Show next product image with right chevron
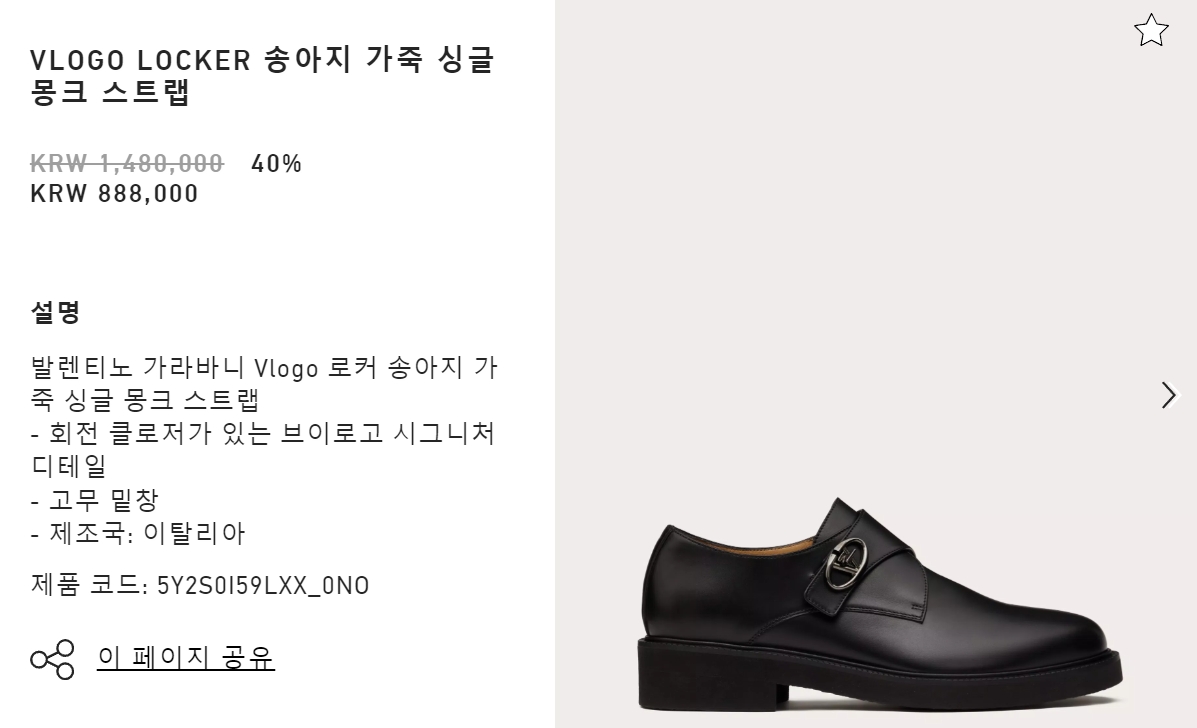The height and width of the screenshot is (728, 1197). tap(1168, 395)
